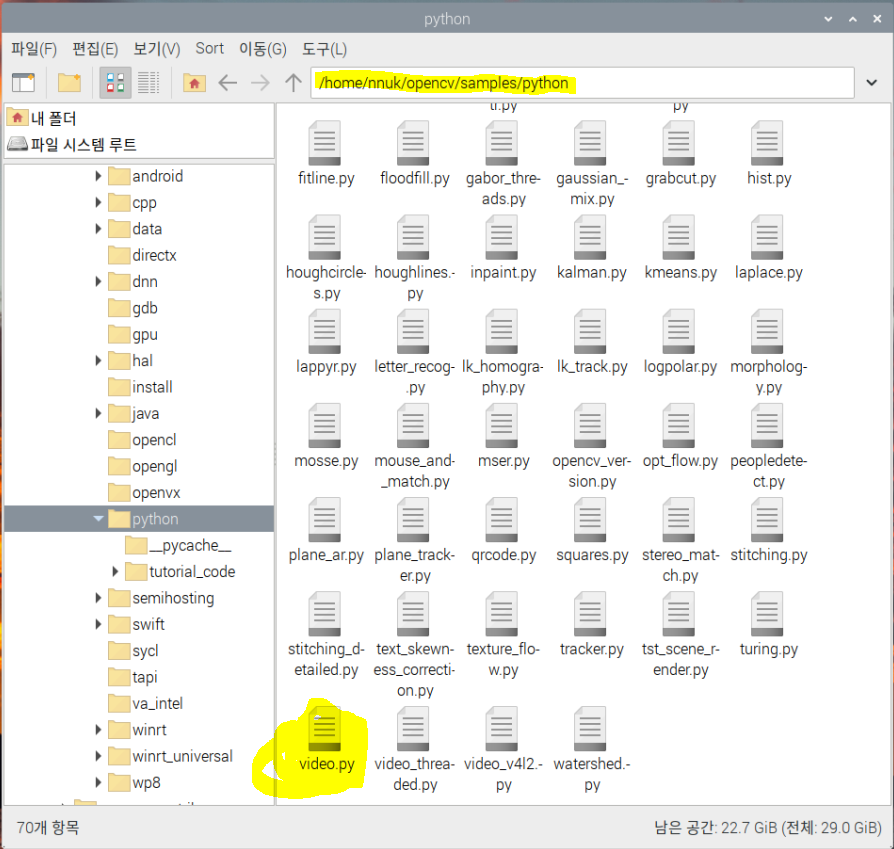Switch to detailed list view mode

pos(148,83)
